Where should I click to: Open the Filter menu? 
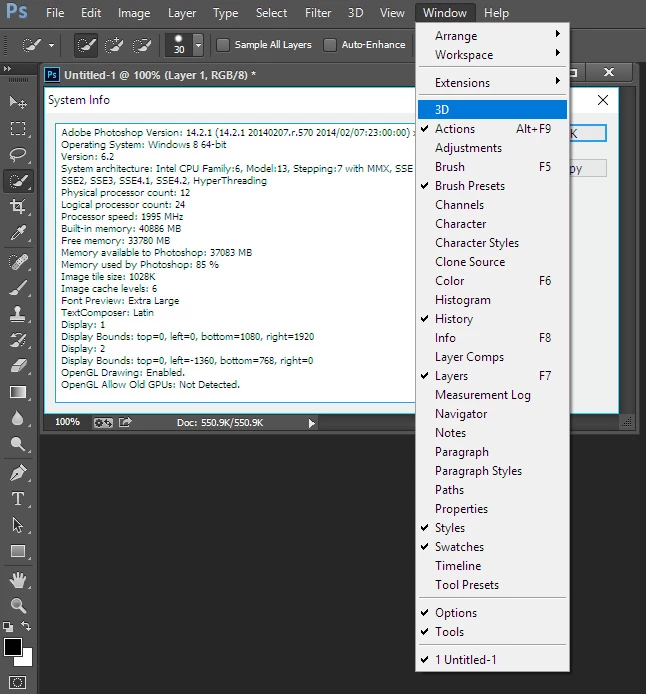318,13
